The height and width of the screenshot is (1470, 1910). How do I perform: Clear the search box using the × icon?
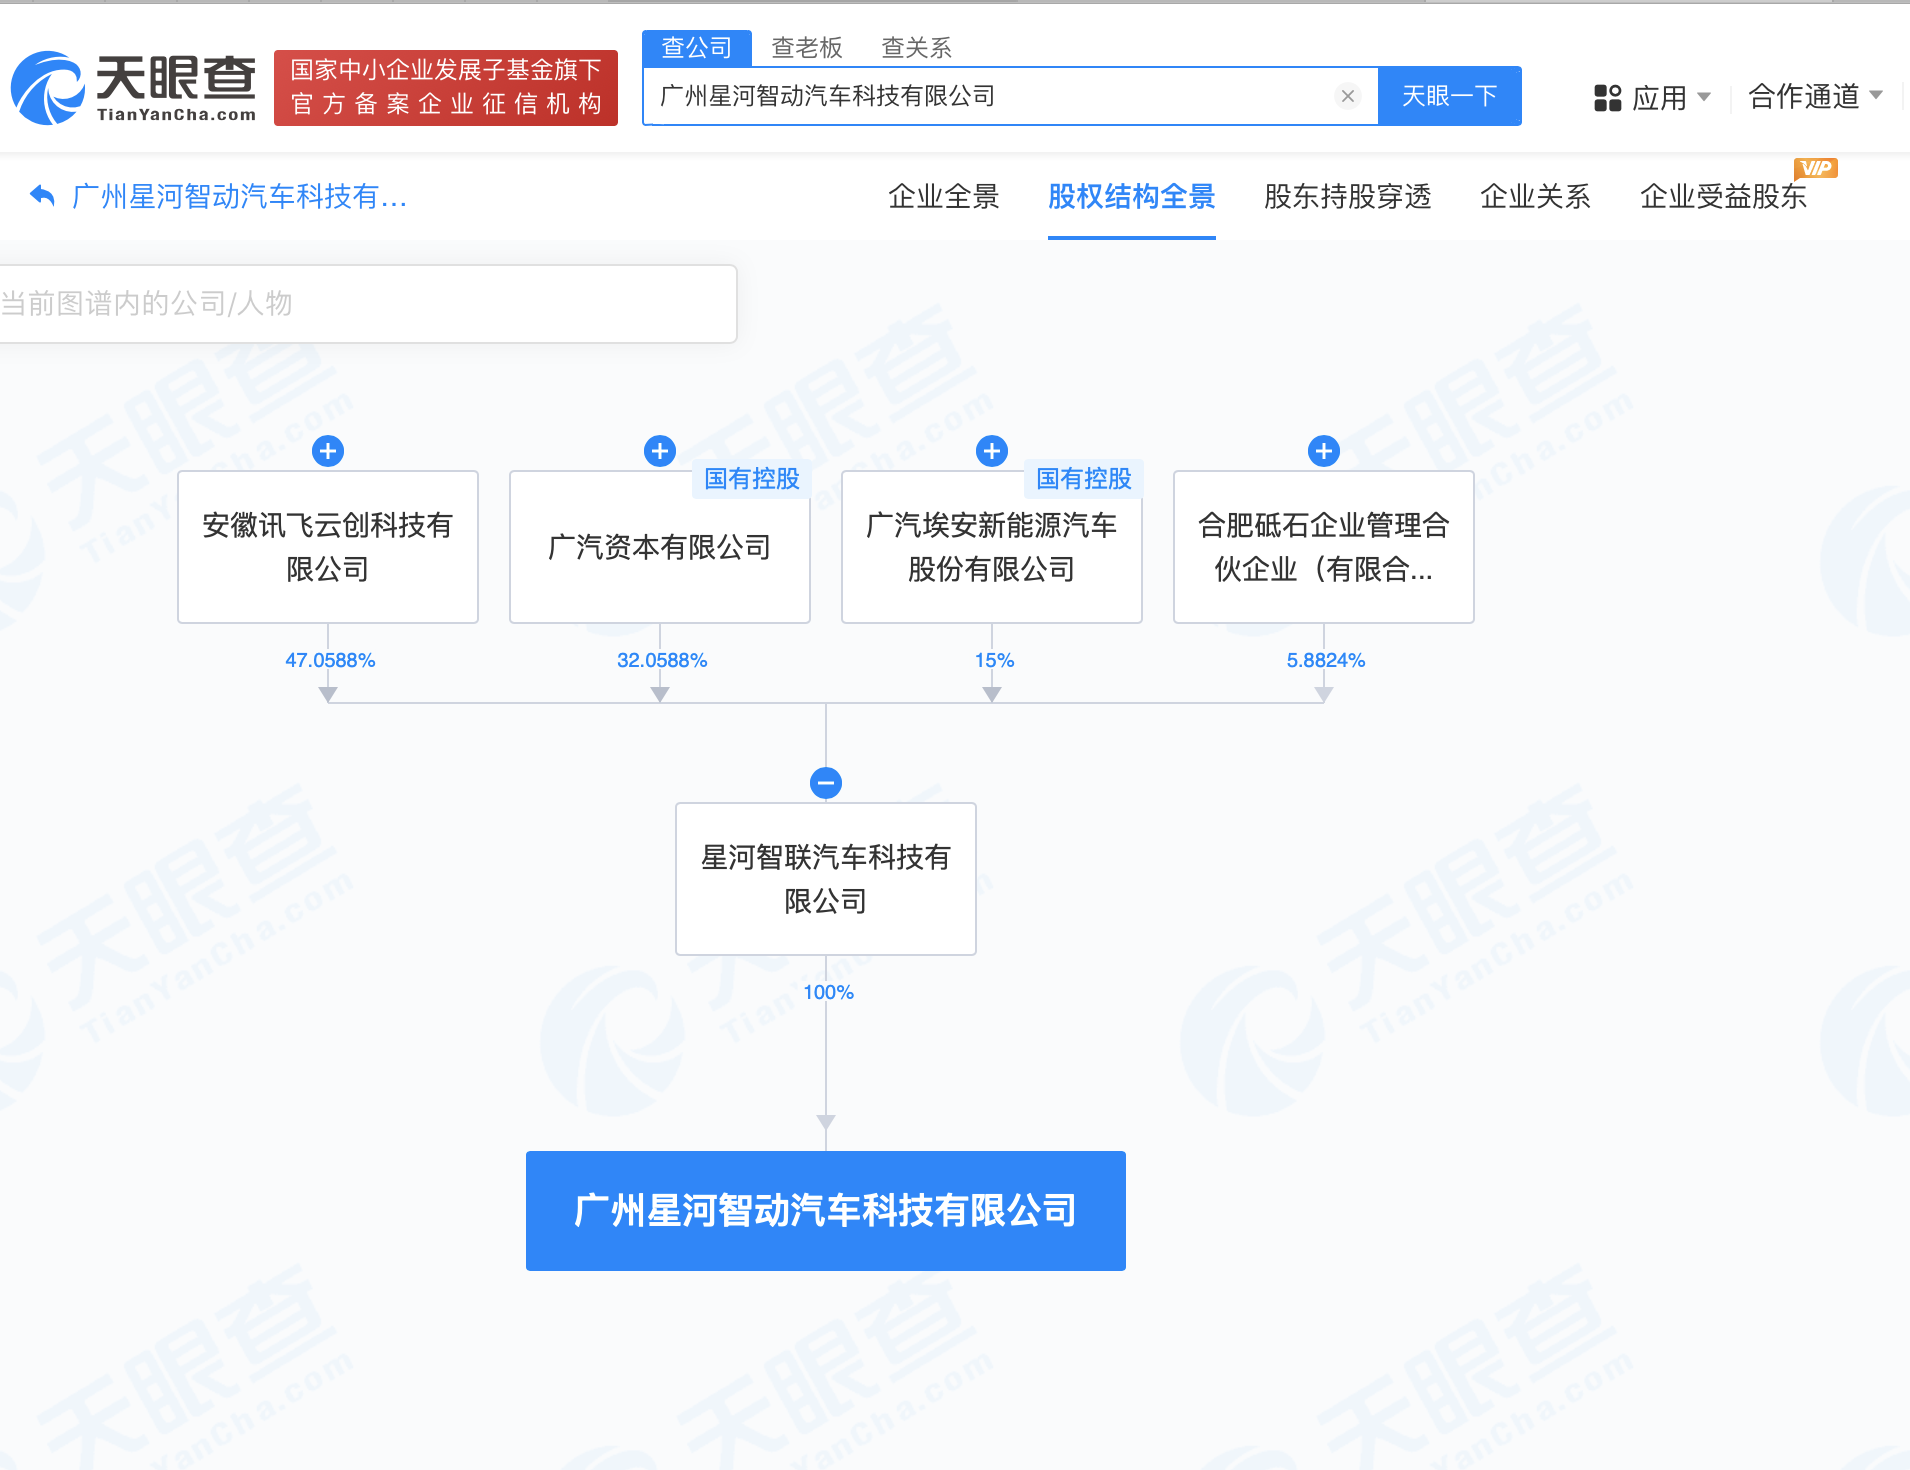click(x=1348, y=96)
